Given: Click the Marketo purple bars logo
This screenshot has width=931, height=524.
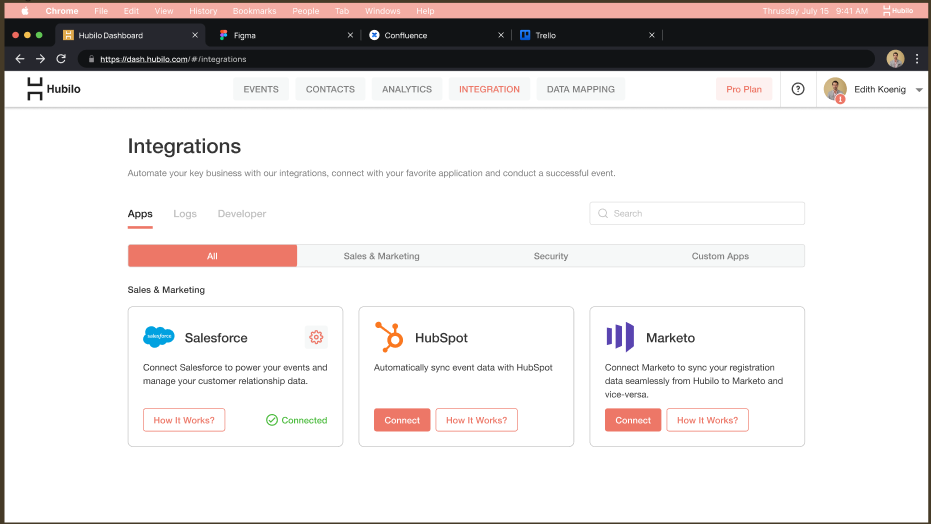Looking at the screenshot, I should [620, 336].
